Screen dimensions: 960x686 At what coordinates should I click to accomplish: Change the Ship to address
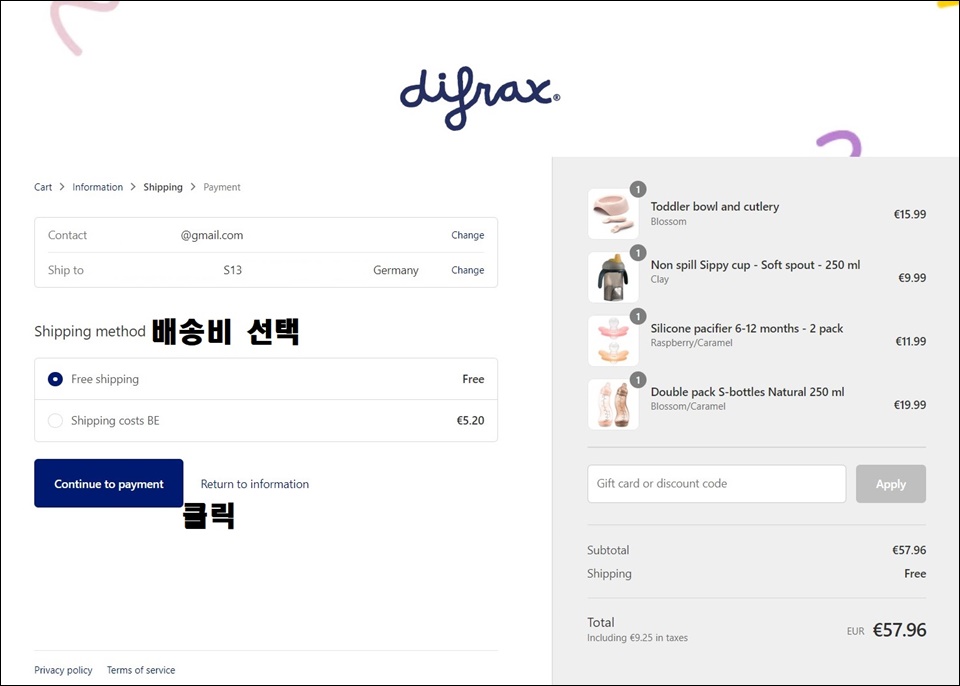point(468,270)
